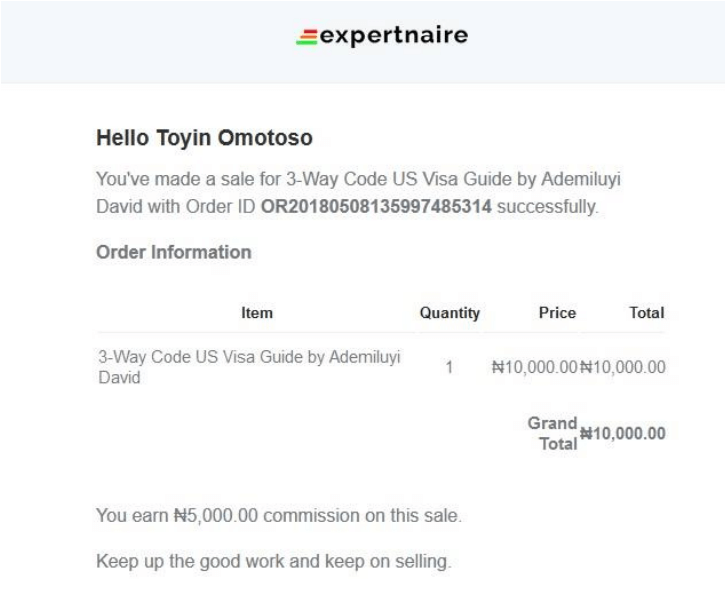The height and width of the screenshot is (595, 725).
Task: Click the quantity value 1 in the table
Action: [x=449, y=367]
